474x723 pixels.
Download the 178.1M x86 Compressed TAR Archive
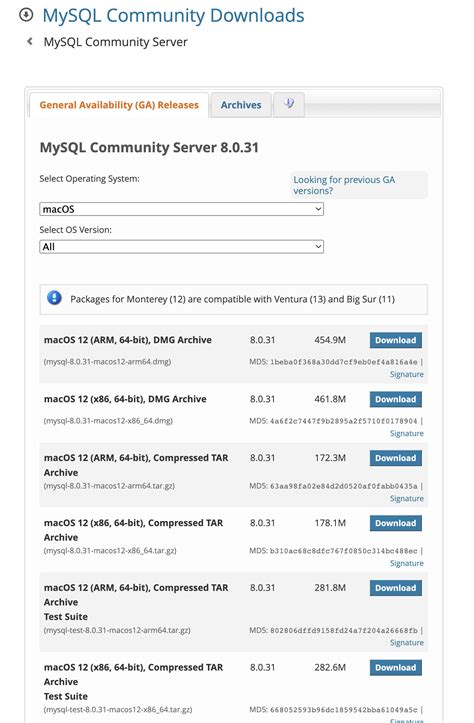[396, 523]
